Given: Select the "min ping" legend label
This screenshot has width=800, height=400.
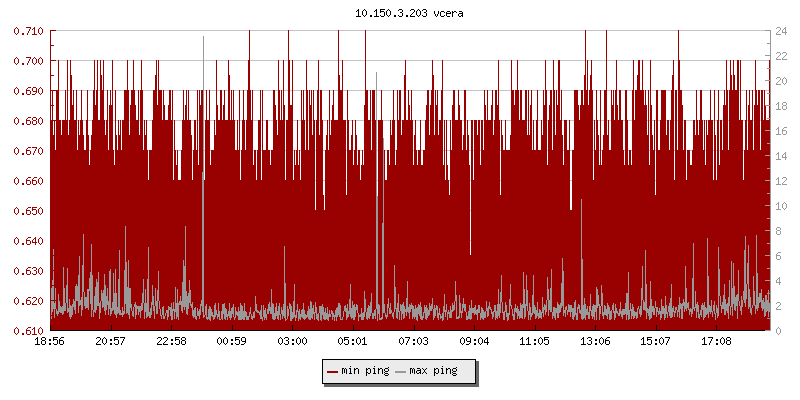Looking at the screenshot, I should coord(364,371).
